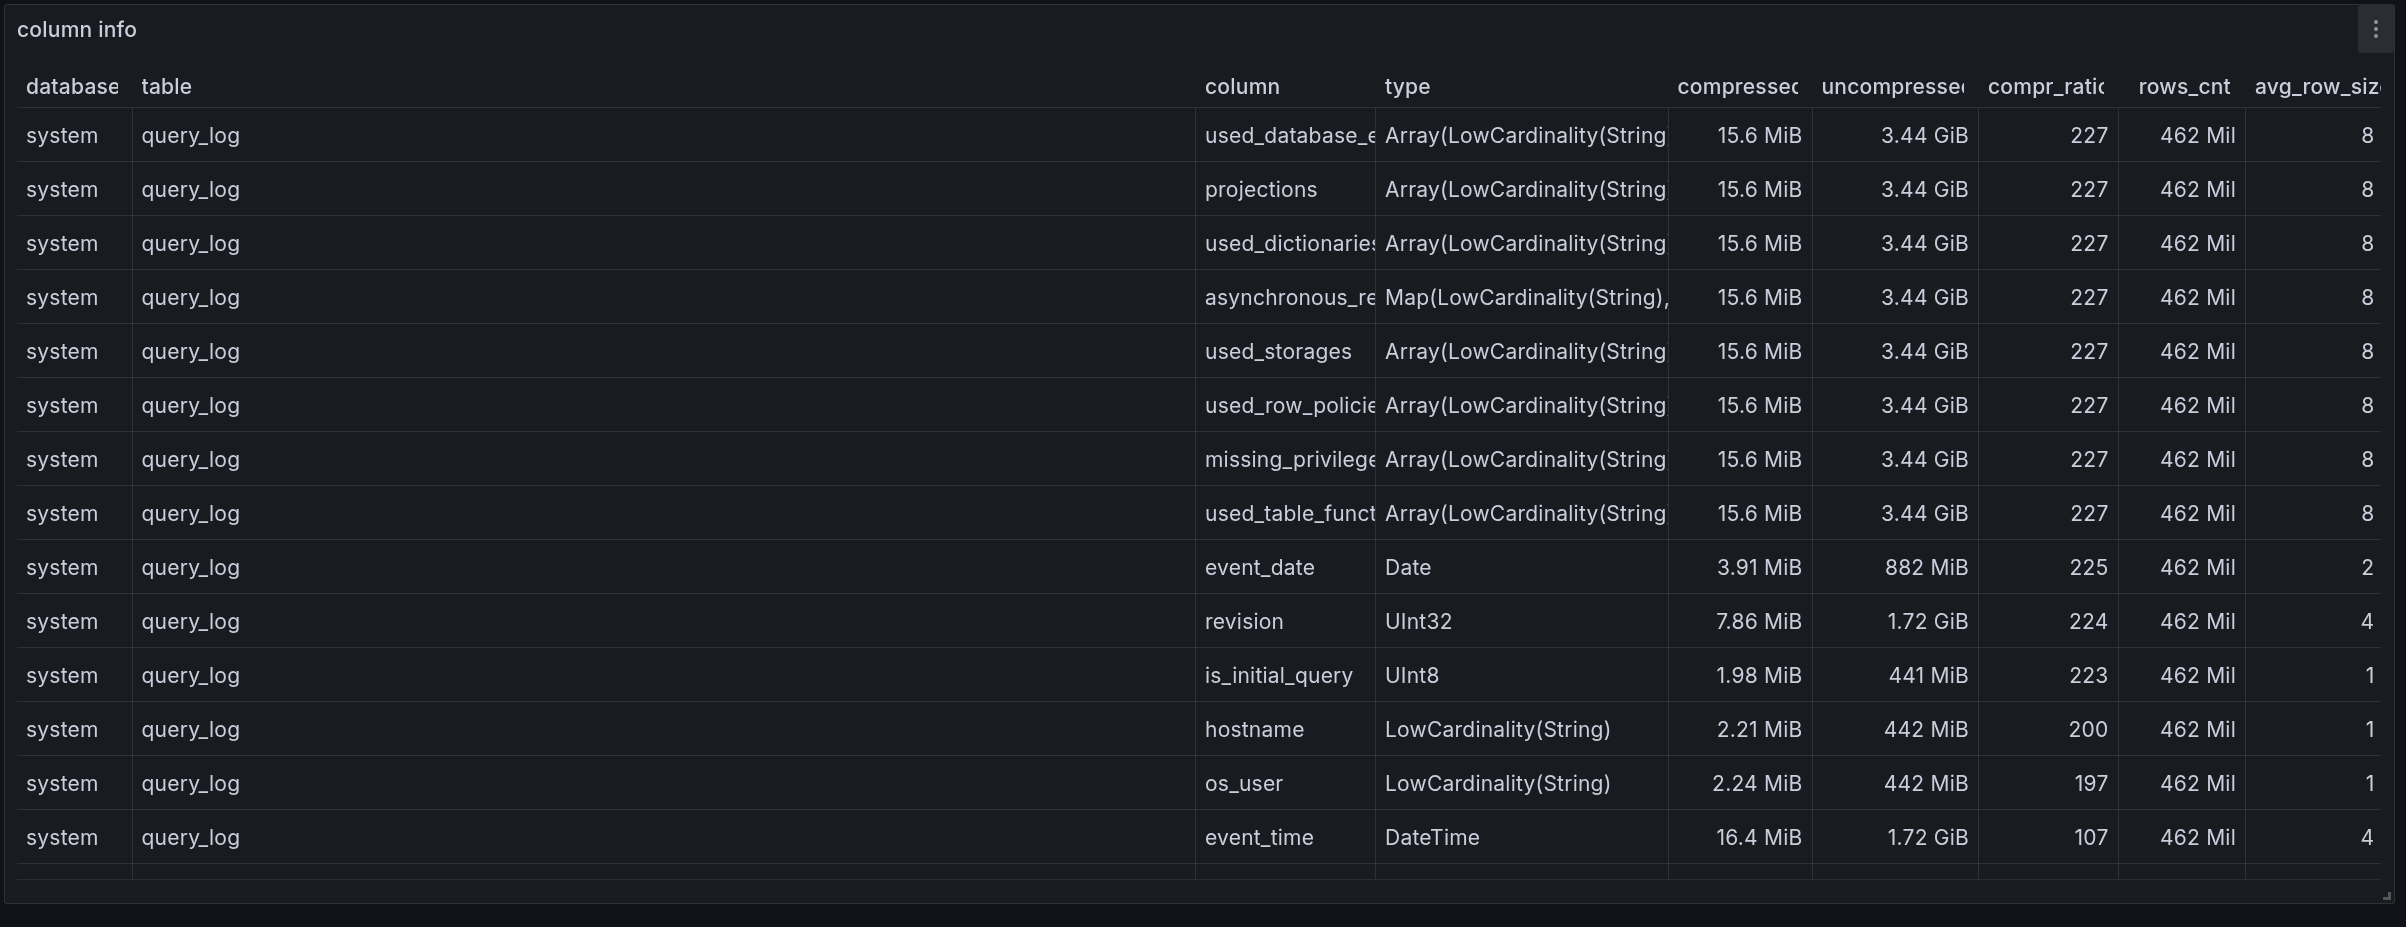Sort by the table column header
This screenshot has height=927, width=2406.
166,87
